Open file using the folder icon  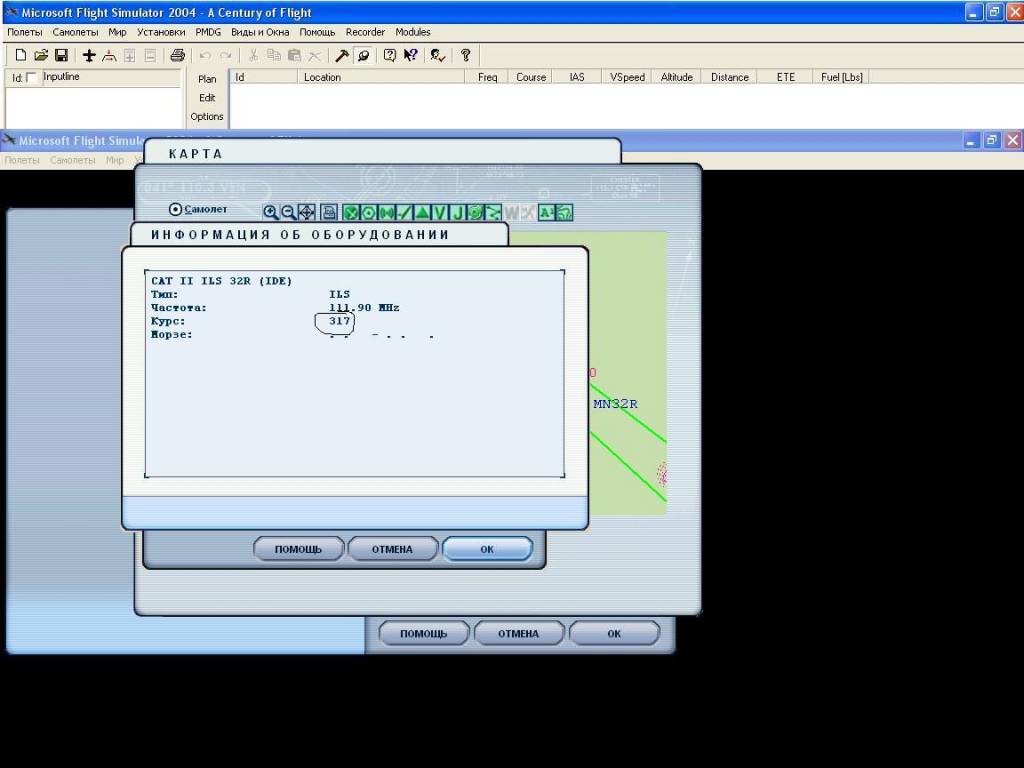point(41,55)
